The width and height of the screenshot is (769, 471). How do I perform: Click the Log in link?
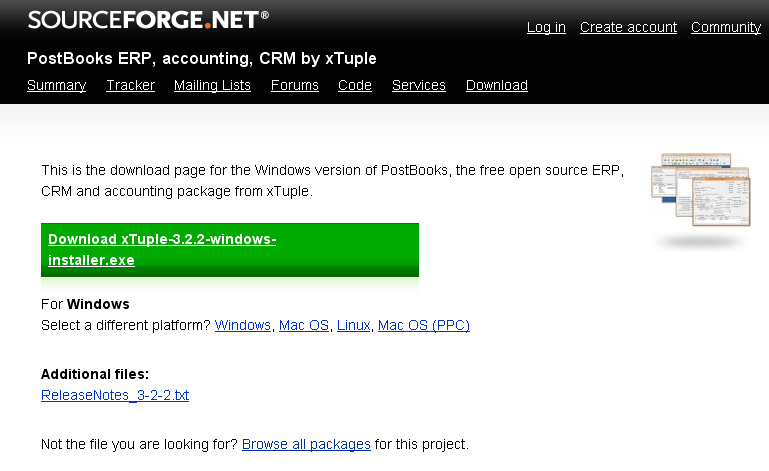[x=546, y=27]
